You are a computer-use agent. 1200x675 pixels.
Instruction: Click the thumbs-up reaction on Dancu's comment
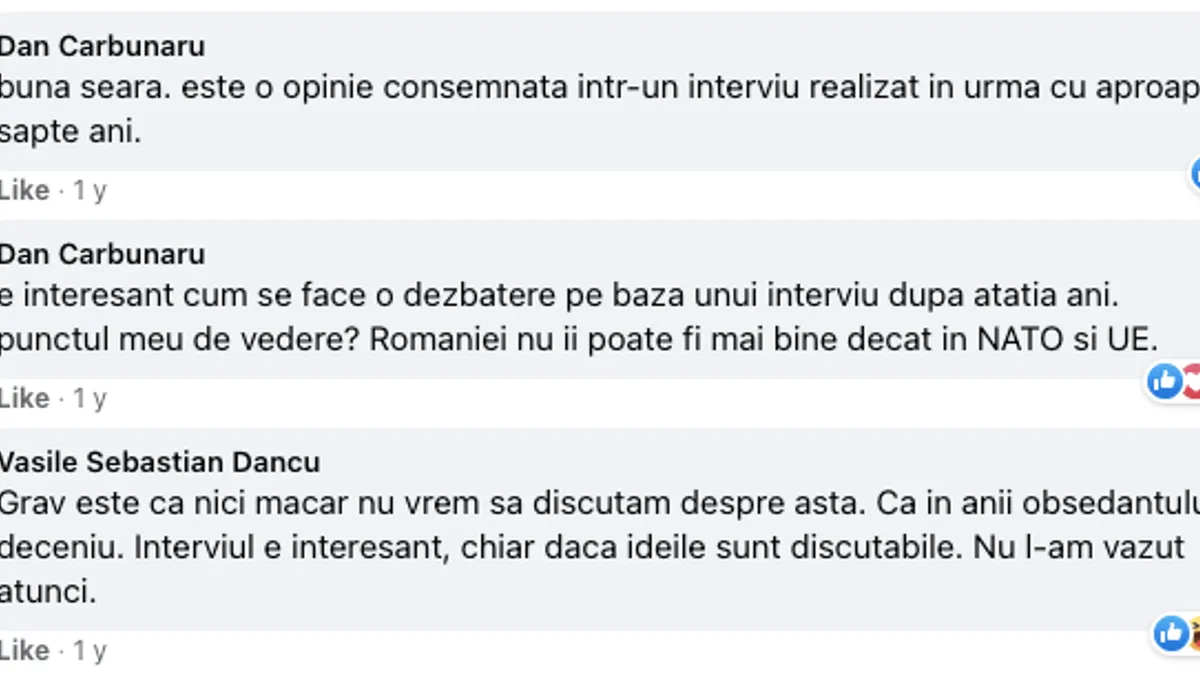(x=1171, y=633)
